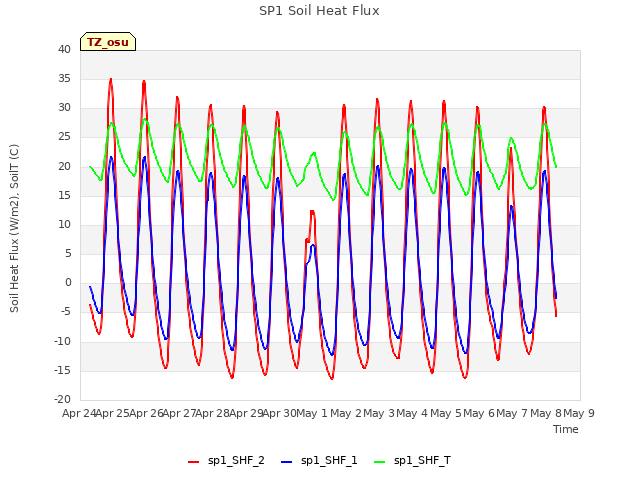640x480 pixels.
Task: Select the sp1_SHF_2 legend label
Action: click(x=236, y=461)
